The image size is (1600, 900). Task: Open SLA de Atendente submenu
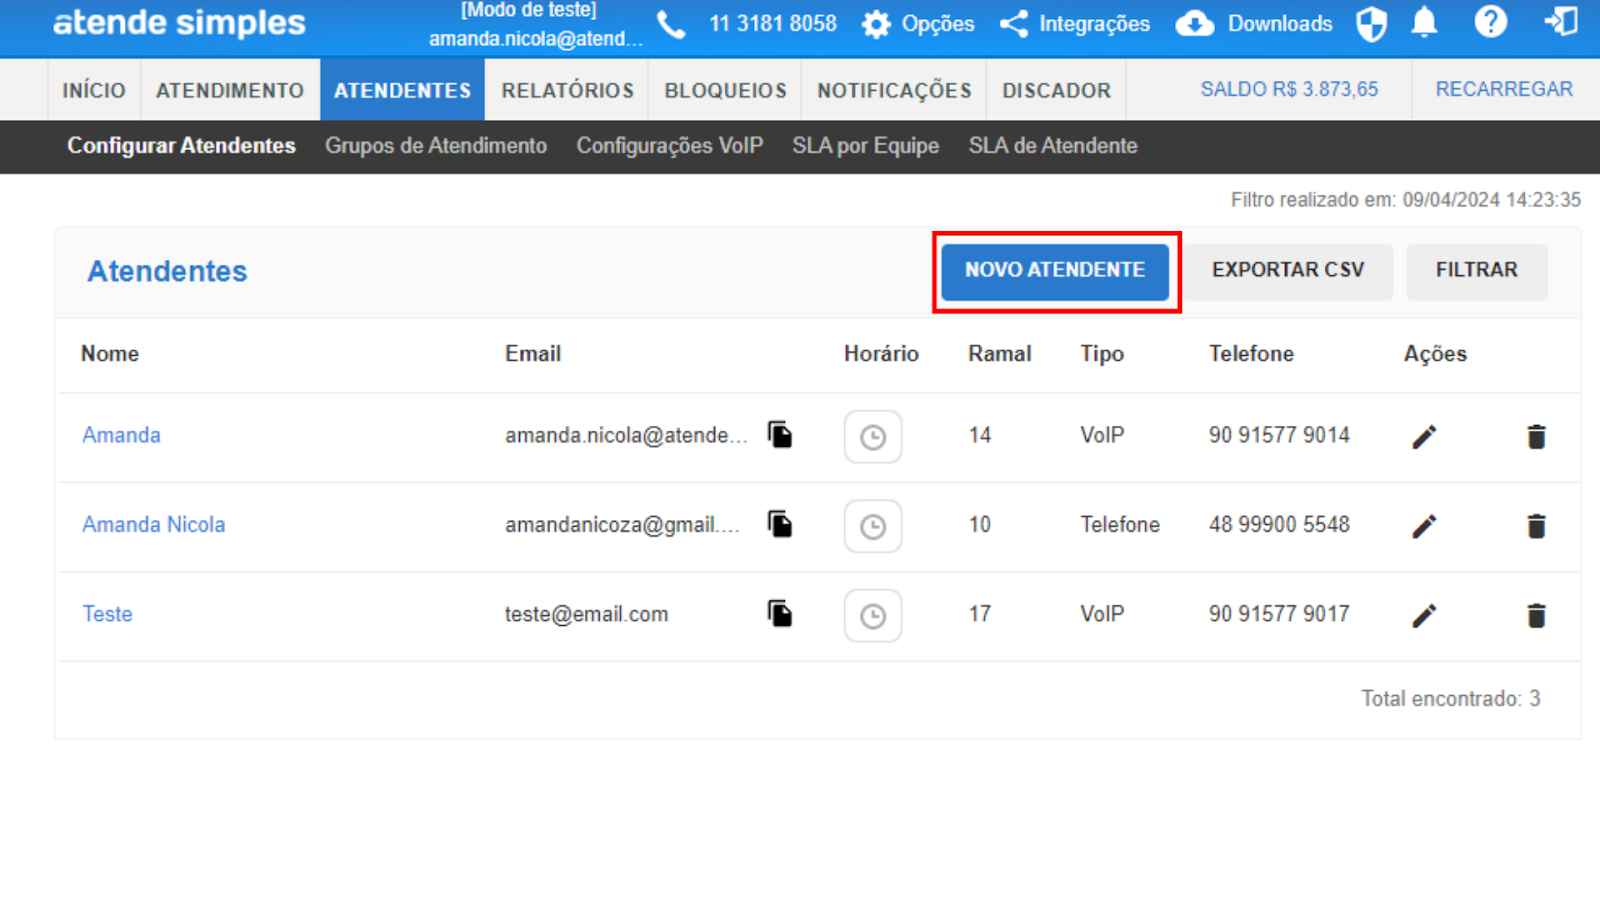pos(1052,146)
